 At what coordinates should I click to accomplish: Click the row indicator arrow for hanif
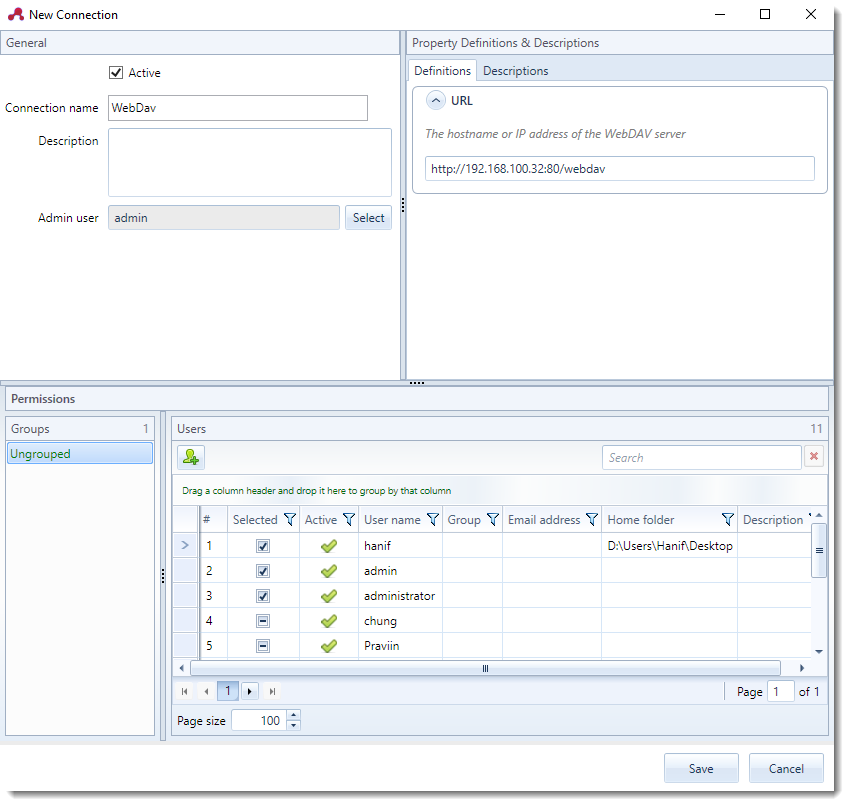click(185, 545)
